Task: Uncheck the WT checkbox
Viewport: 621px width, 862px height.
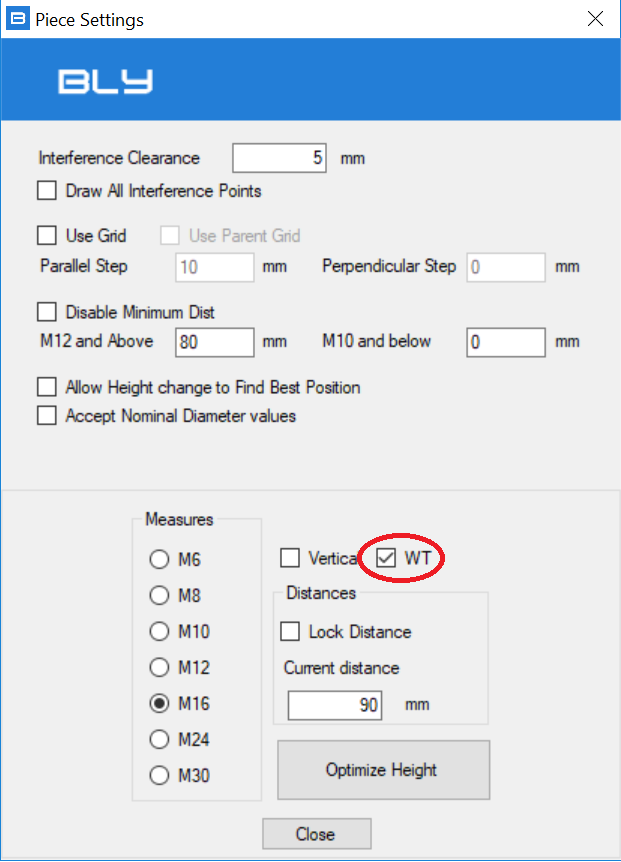Action: point(386,558)
